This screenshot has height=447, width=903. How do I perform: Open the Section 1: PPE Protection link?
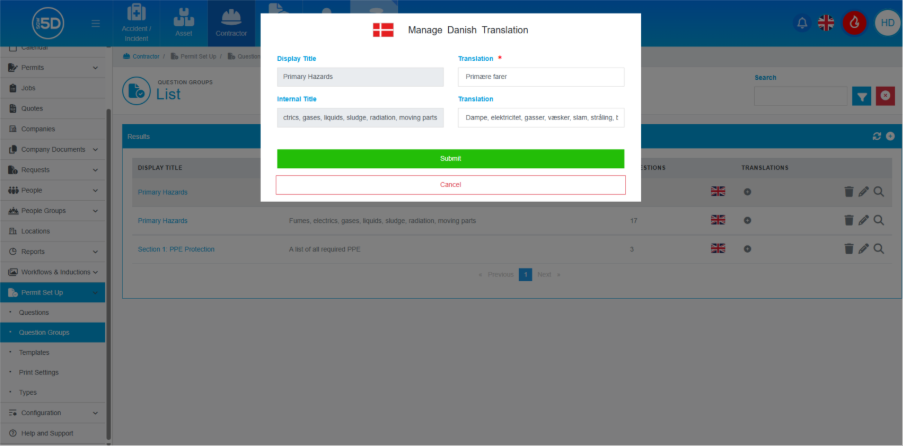[x=176, y=249]
